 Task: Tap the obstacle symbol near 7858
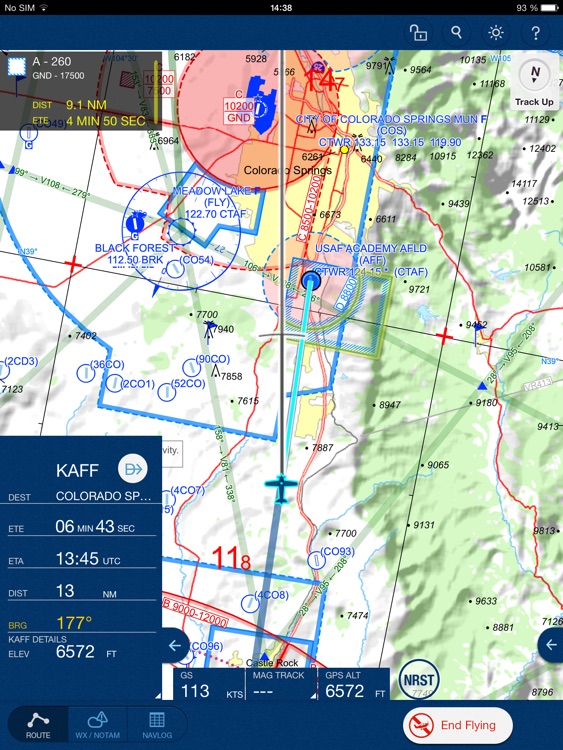click(x=216, y=371)
